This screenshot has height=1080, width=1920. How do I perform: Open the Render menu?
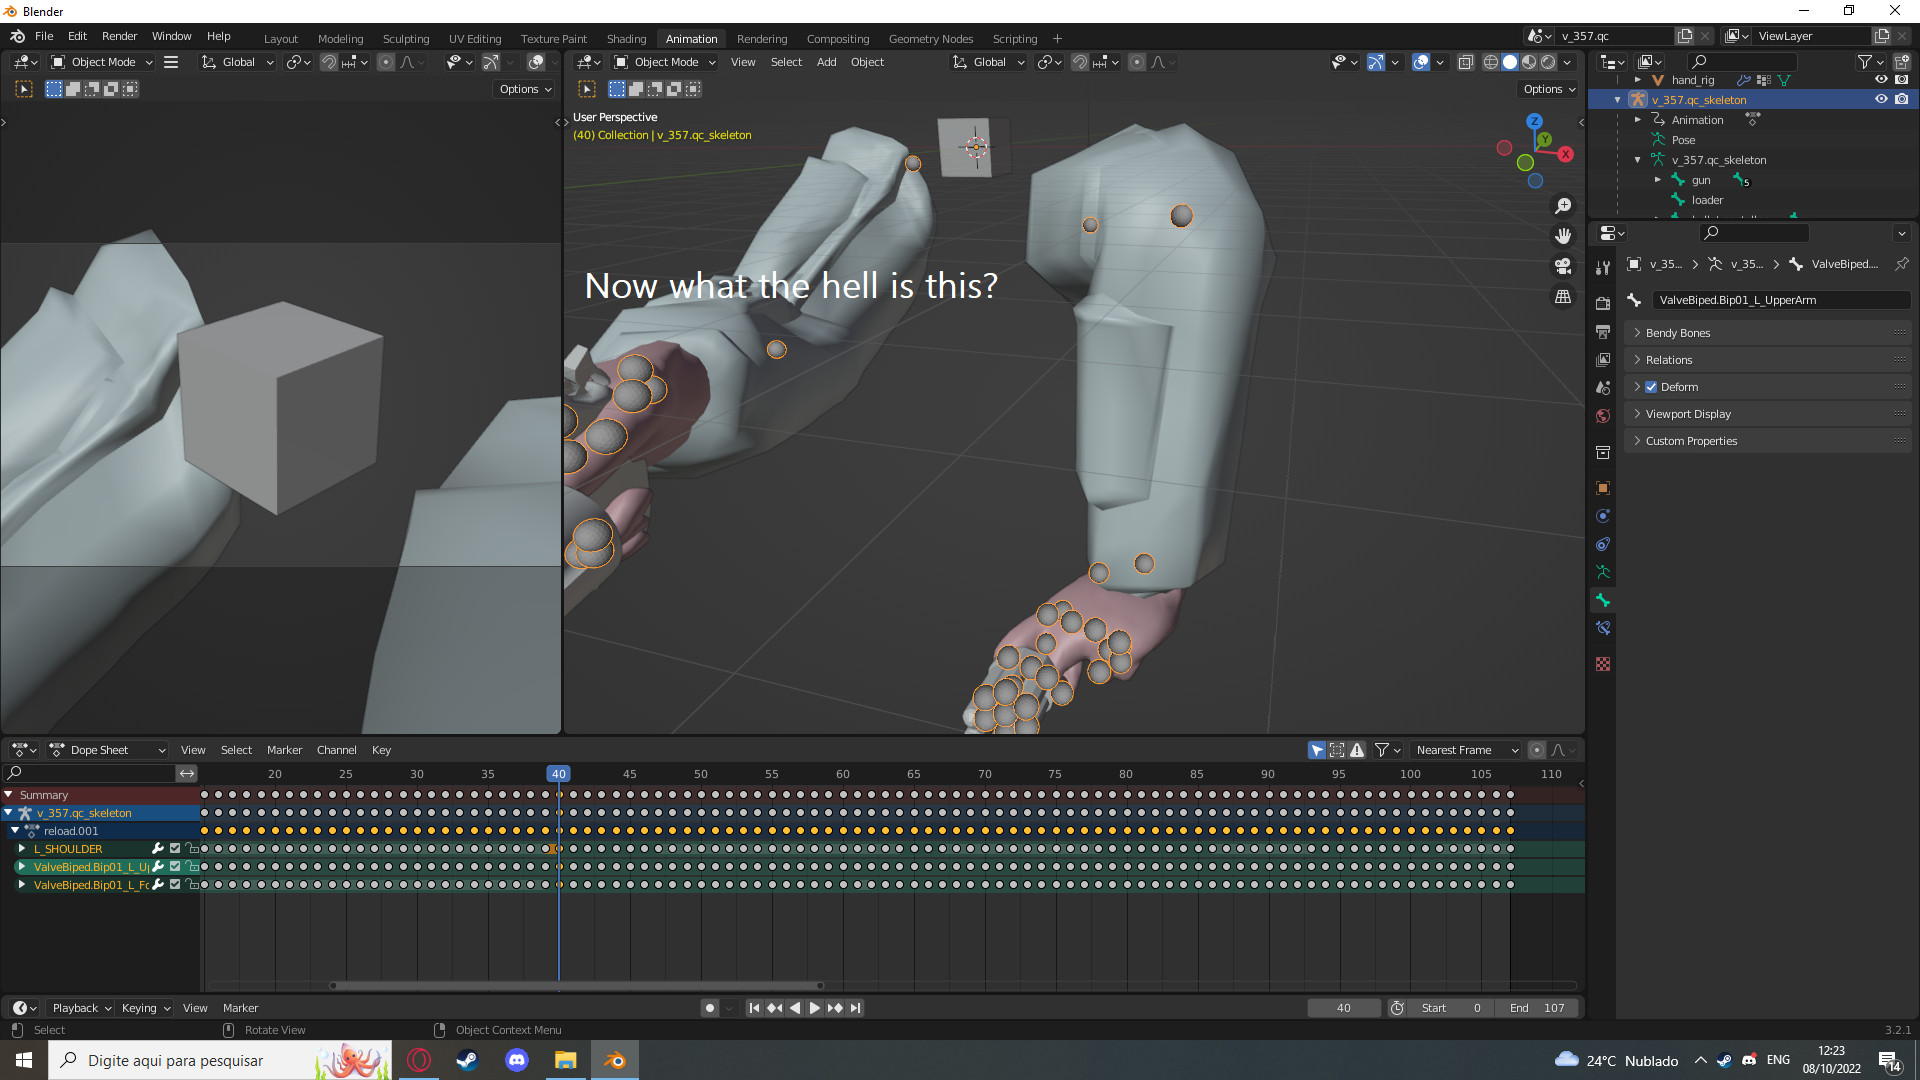pos(119,36)
